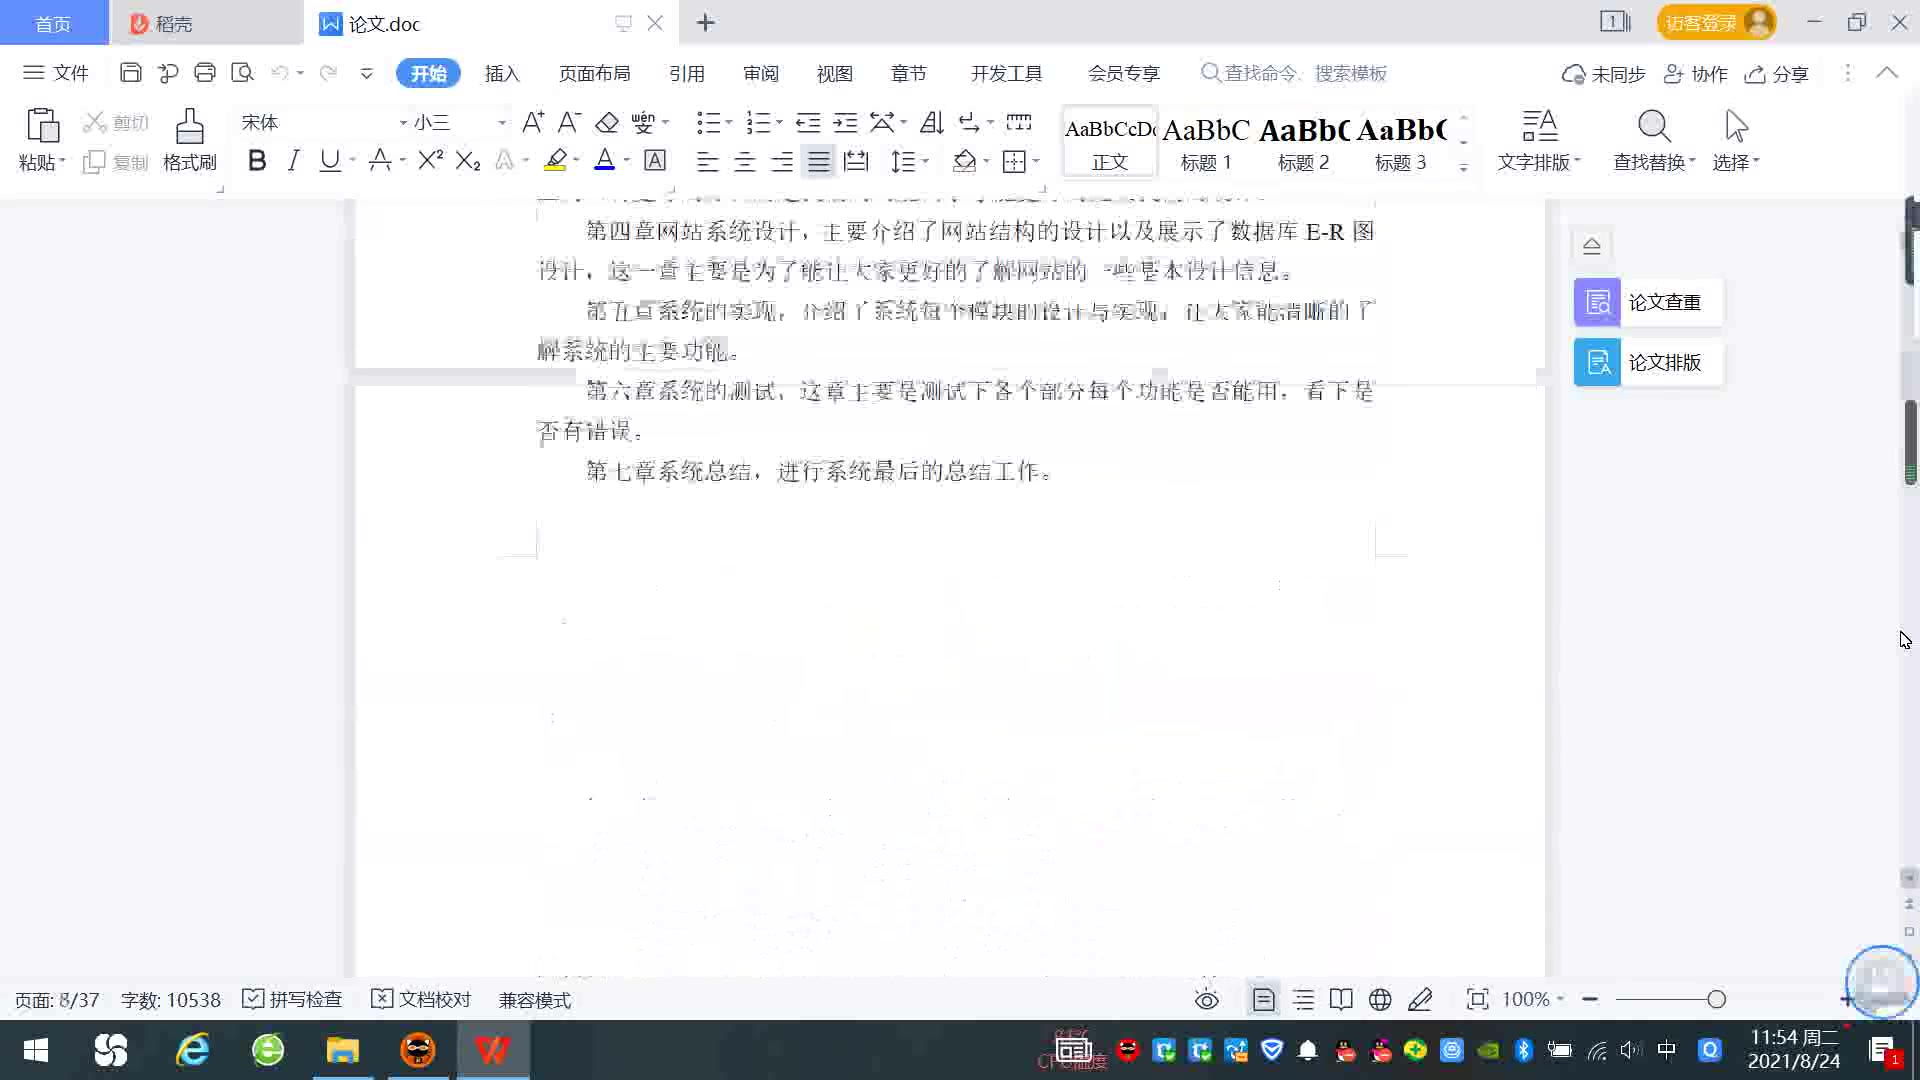Apply Bold formatting with B icon
The height and width of the screenshot is (1080, 1920).
click(x=257, y=161)
